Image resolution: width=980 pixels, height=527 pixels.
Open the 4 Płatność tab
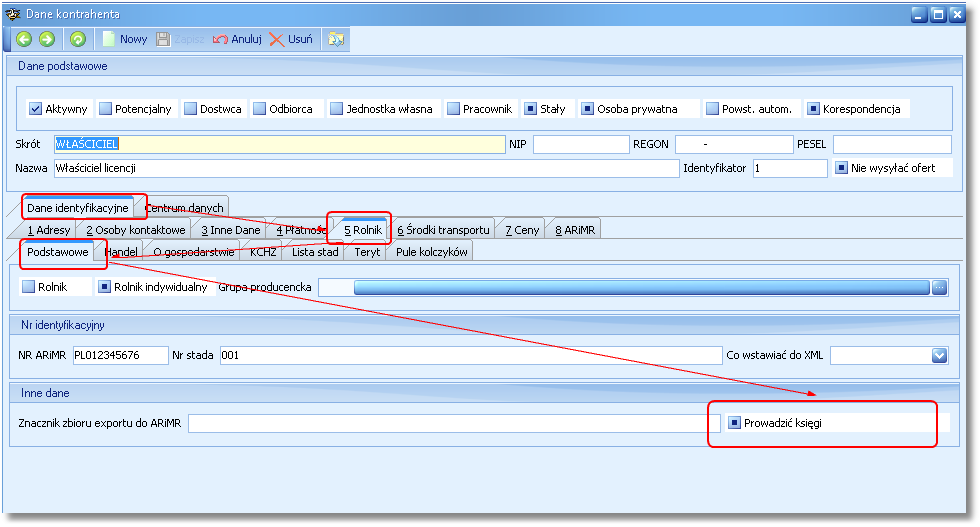301,230
